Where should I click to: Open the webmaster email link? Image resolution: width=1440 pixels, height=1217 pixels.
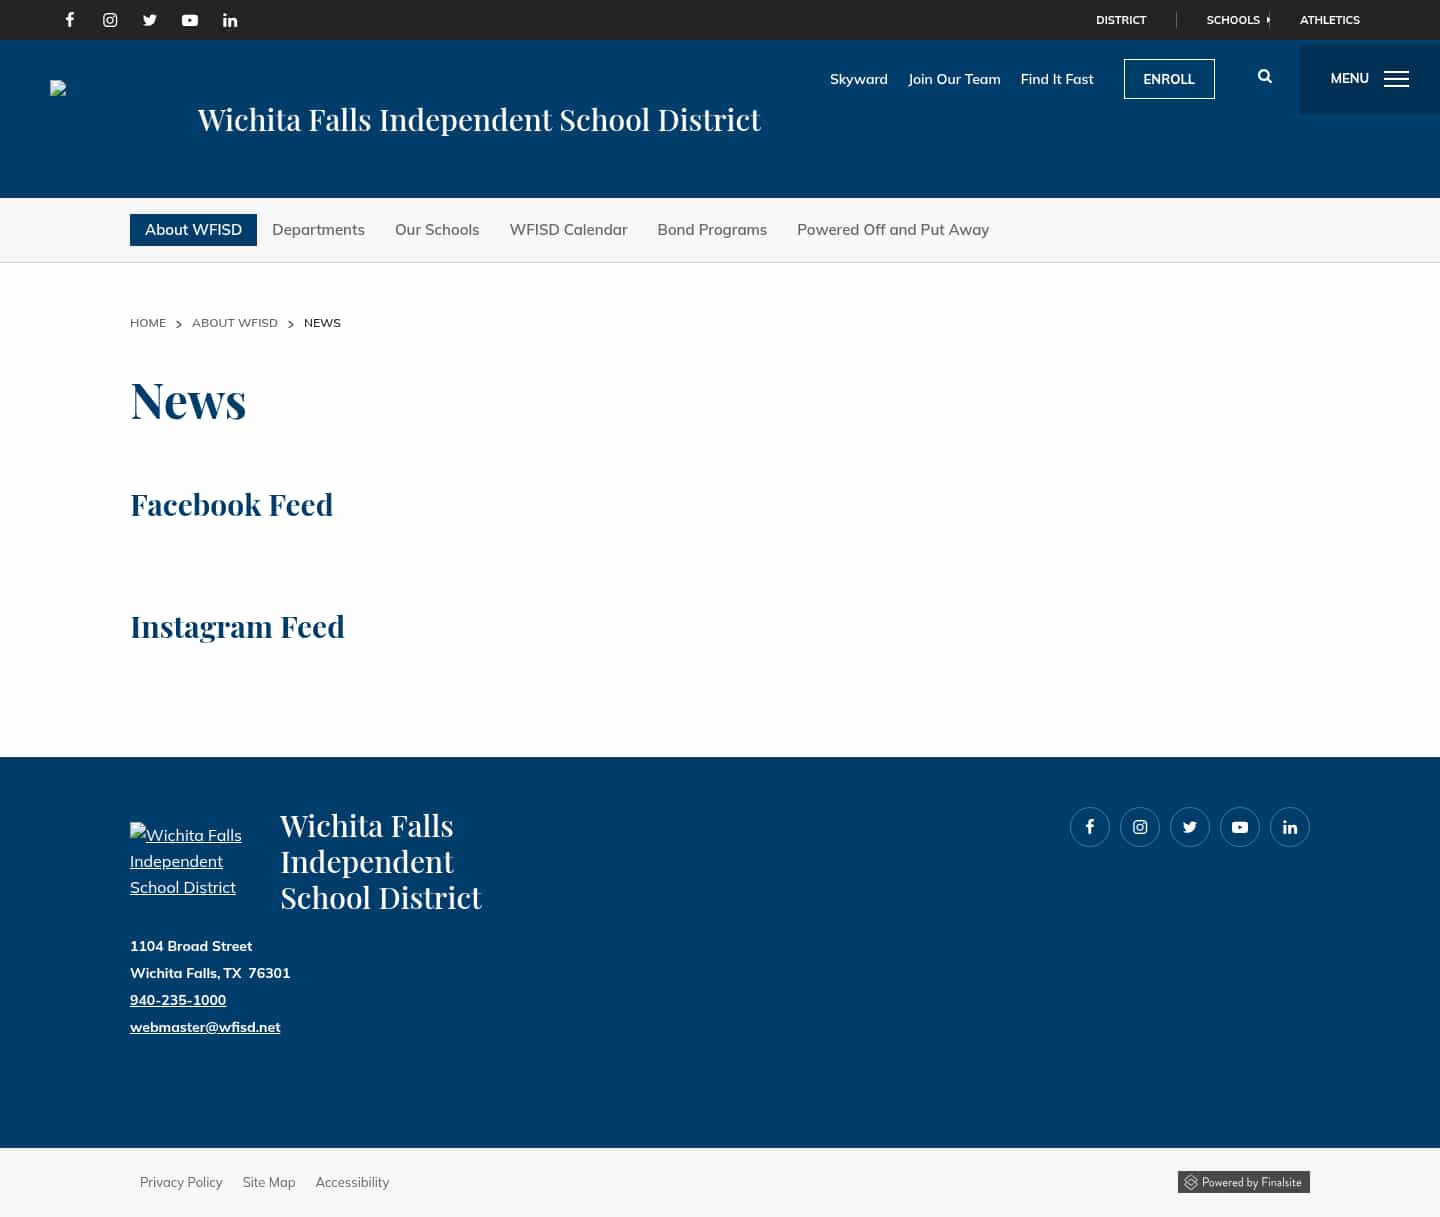coord(205,1027)
